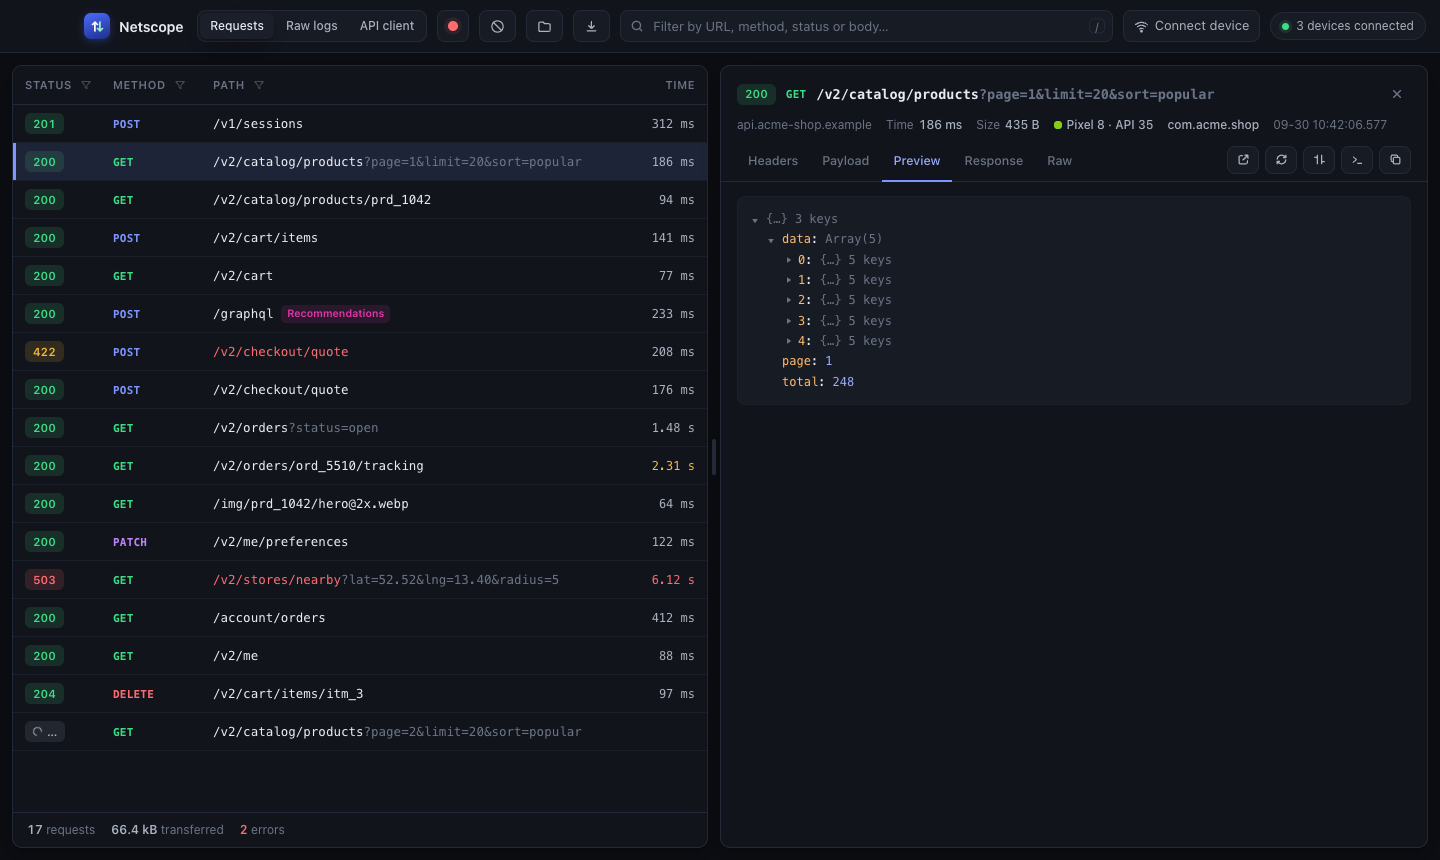This screenshot has height=860, width=1440.
Task: Open the Raw tab
Action: coord(1060,161)
